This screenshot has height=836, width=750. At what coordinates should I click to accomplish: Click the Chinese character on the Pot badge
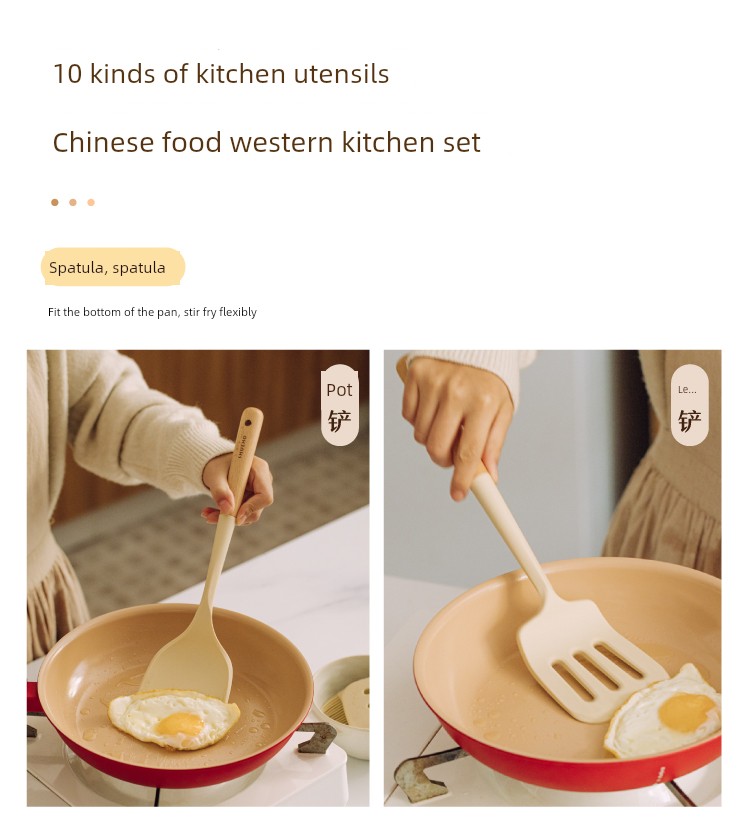[340, 421]
